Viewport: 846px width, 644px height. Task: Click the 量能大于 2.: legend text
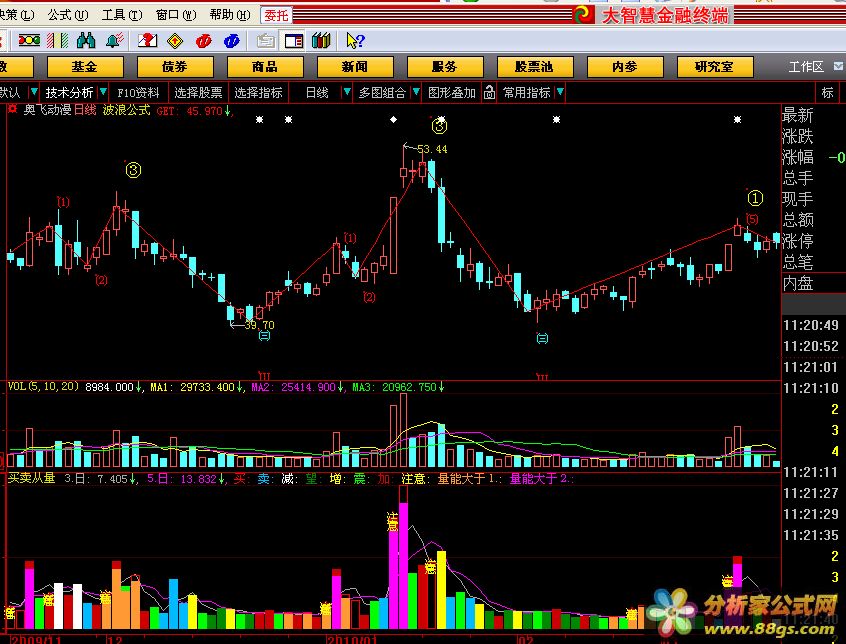pos(541,478)
